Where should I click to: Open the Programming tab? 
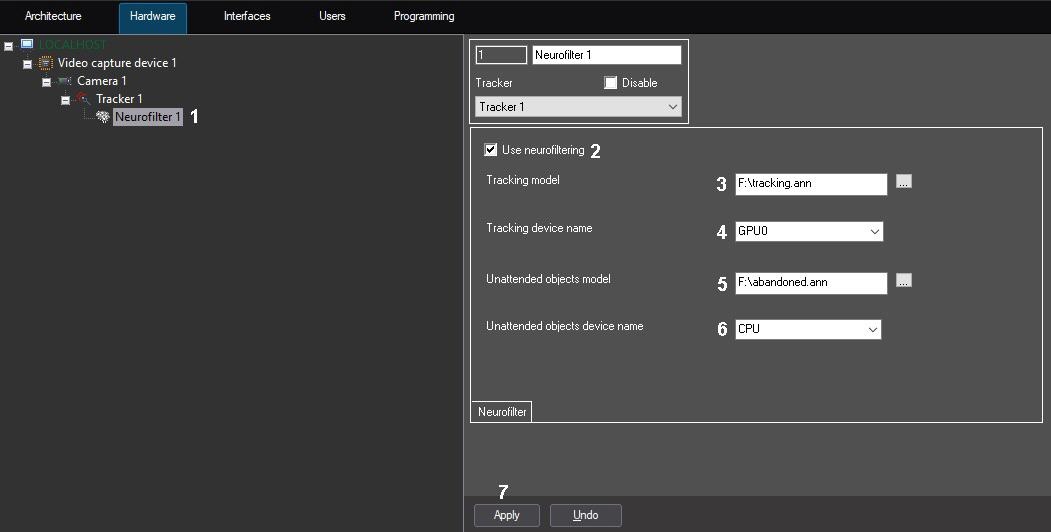424,16
